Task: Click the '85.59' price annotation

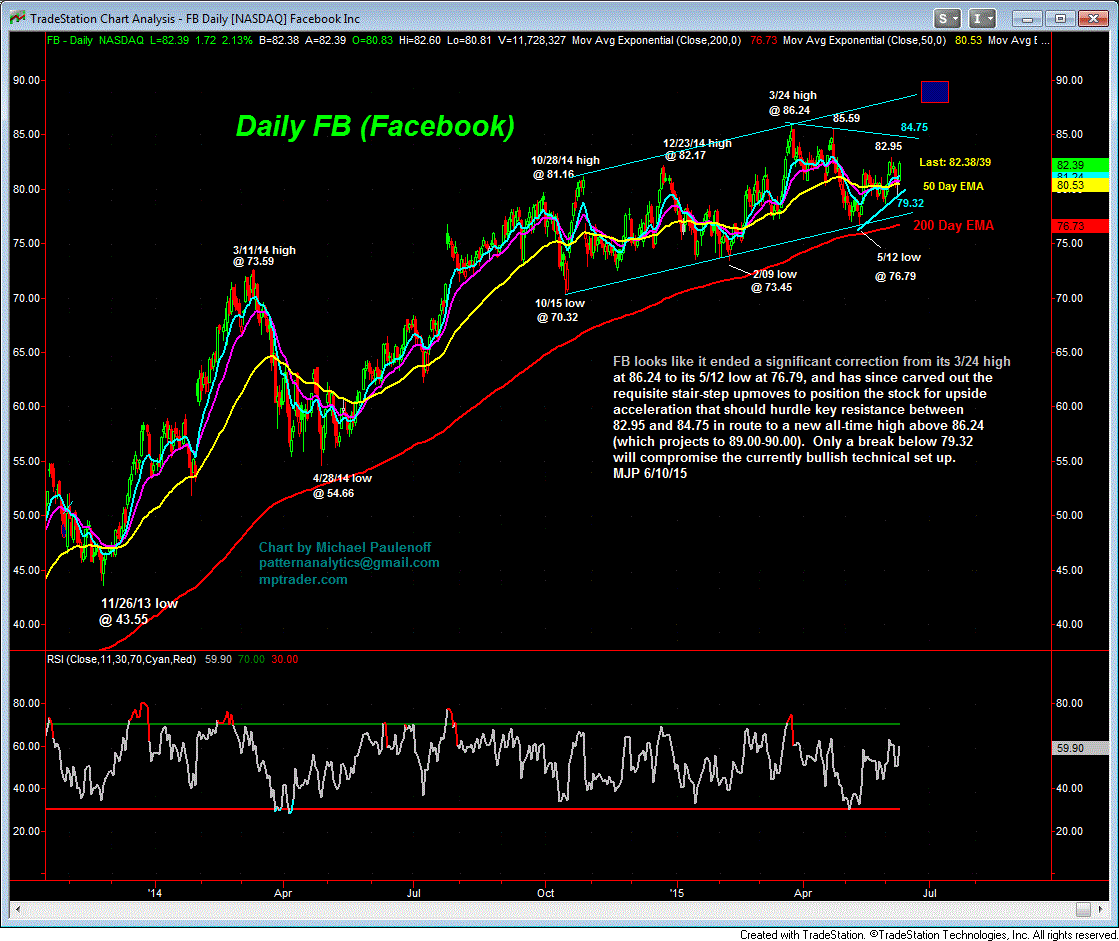Action: (x=846, y=118)
